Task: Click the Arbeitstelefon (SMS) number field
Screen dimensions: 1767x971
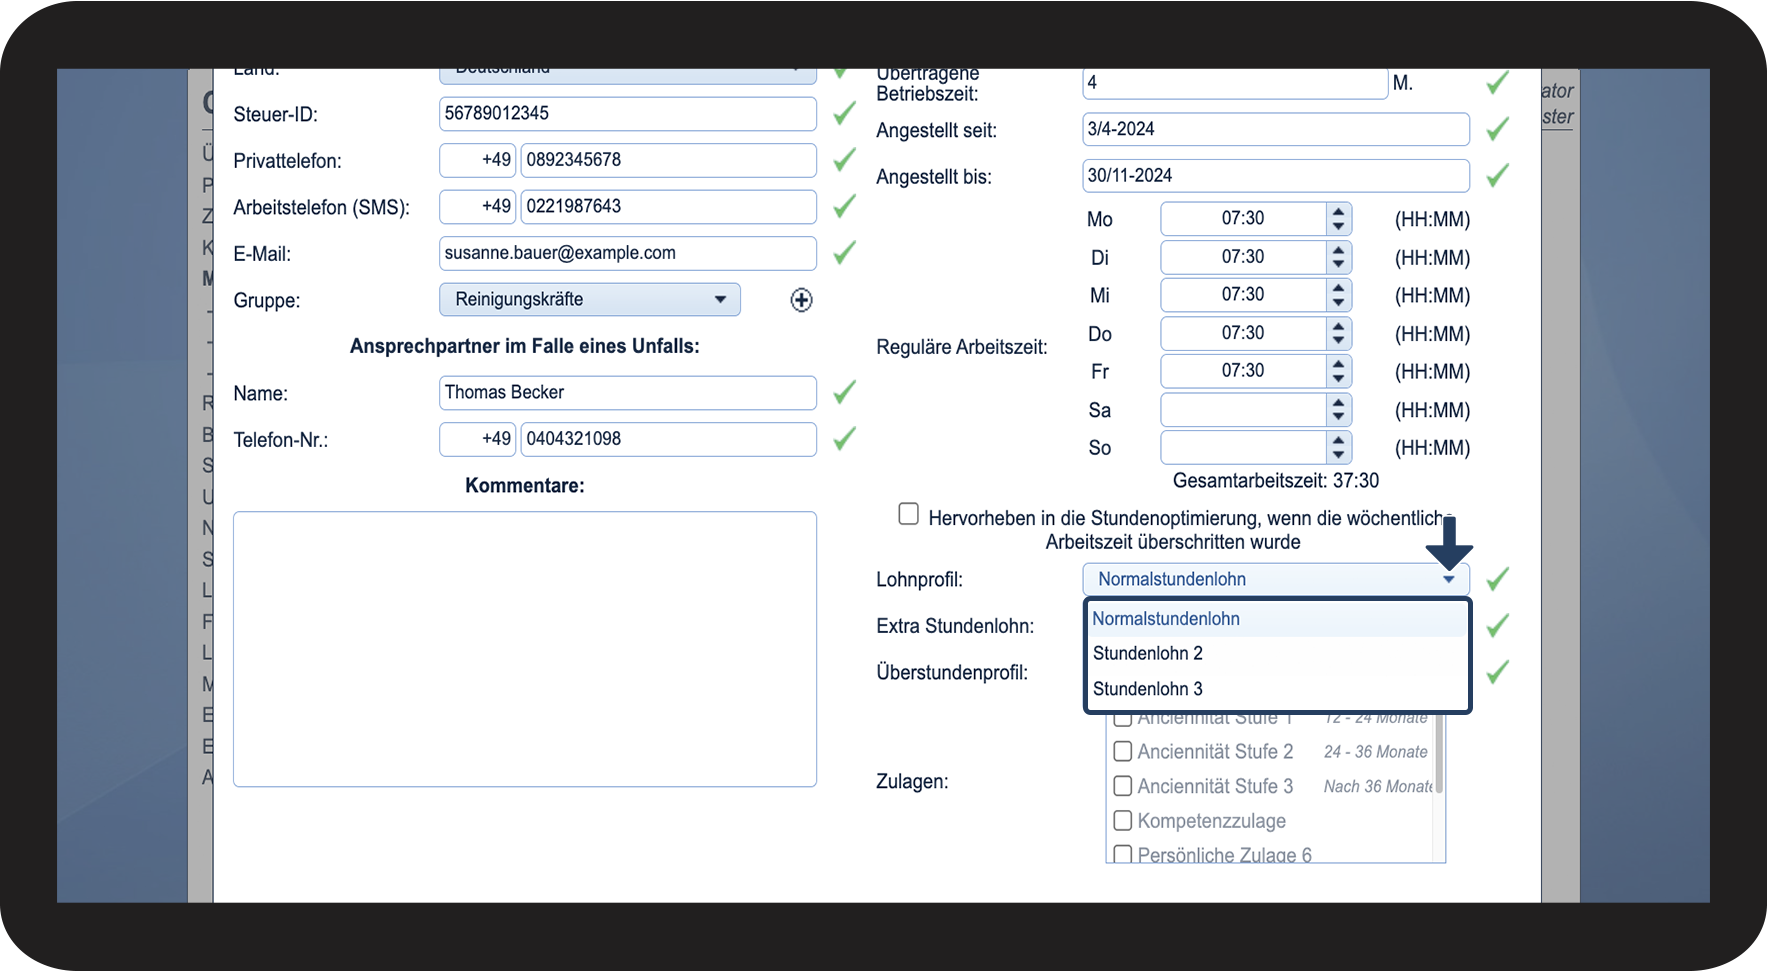Action: click(x=669, y=207)
